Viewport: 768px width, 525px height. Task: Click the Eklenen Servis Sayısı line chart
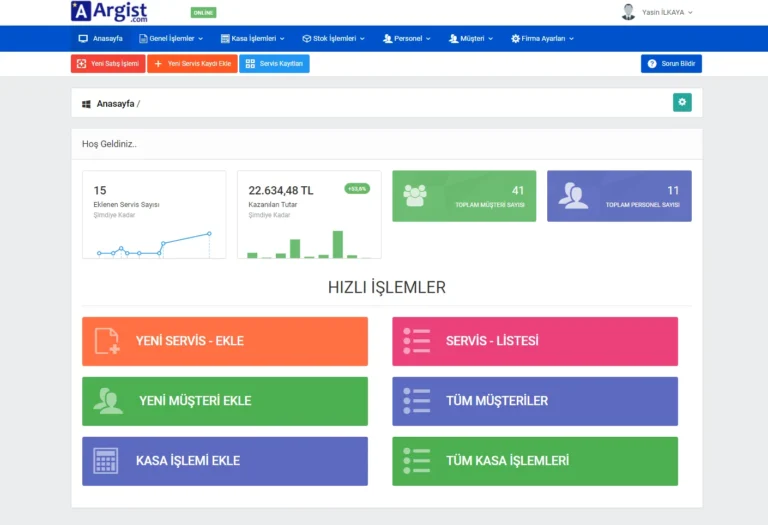(x=154, y=243)
